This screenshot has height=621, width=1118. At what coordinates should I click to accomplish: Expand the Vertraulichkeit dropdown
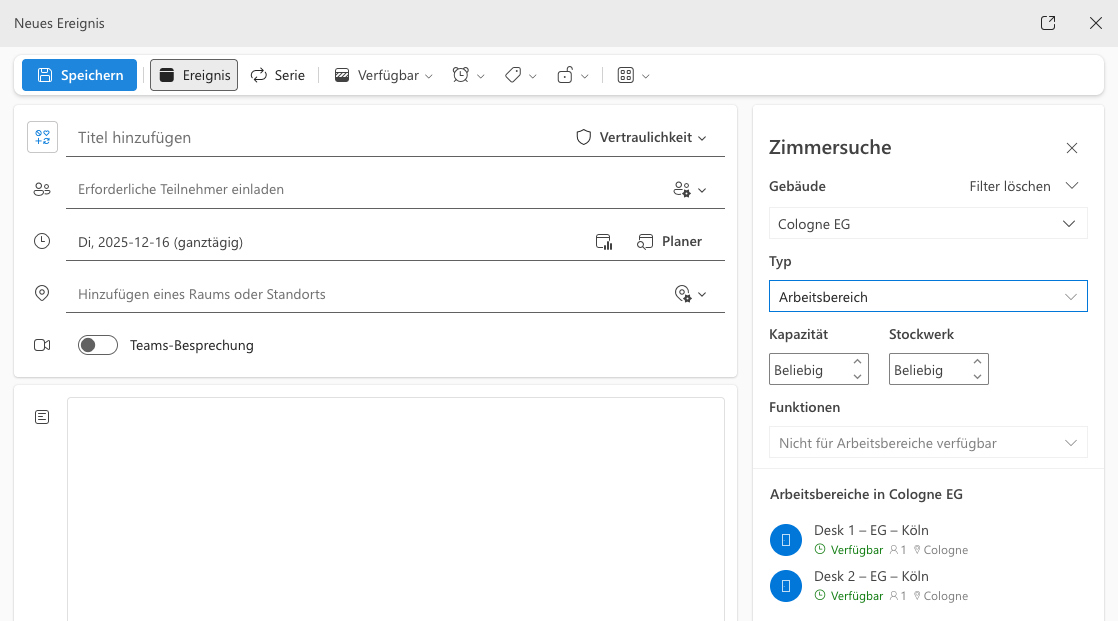tap(642, 137)
